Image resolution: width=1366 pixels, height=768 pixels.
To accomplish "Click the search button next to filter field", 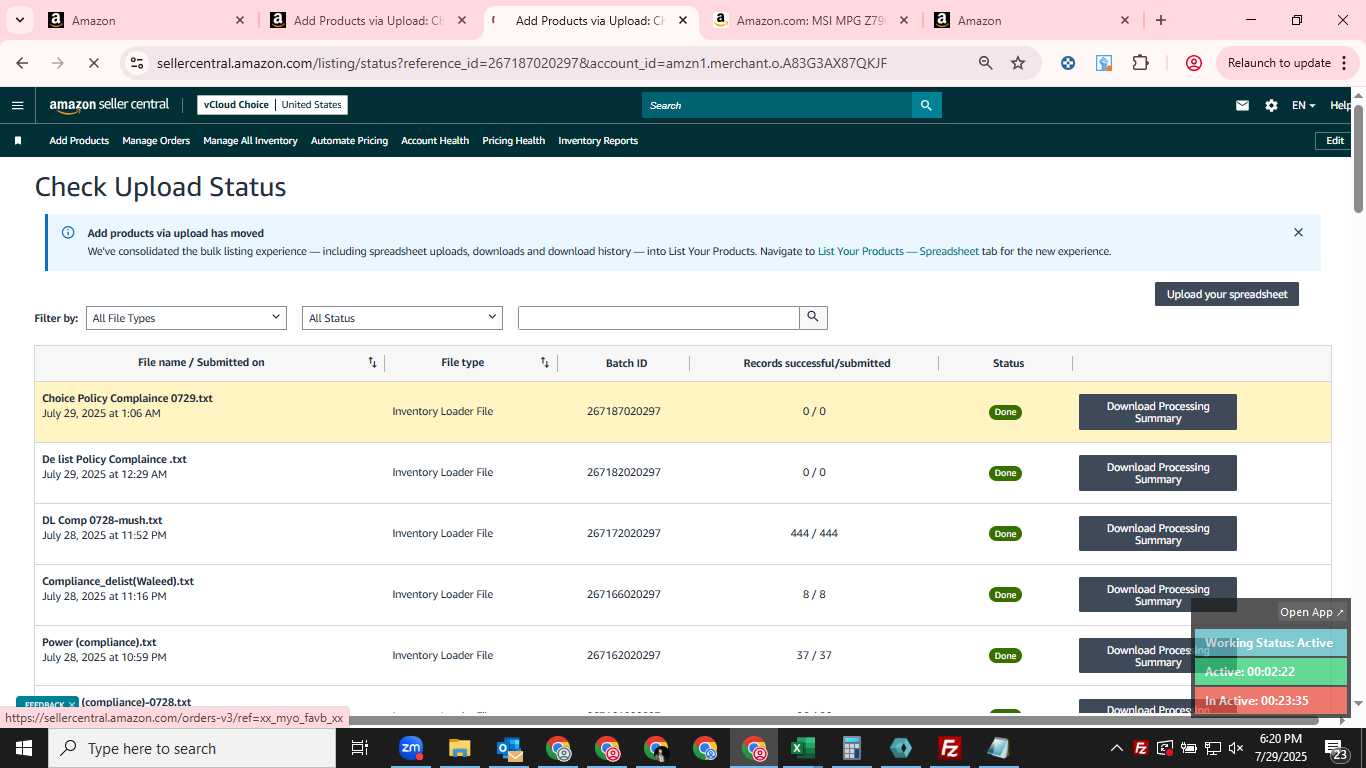I will pos(813,317).
